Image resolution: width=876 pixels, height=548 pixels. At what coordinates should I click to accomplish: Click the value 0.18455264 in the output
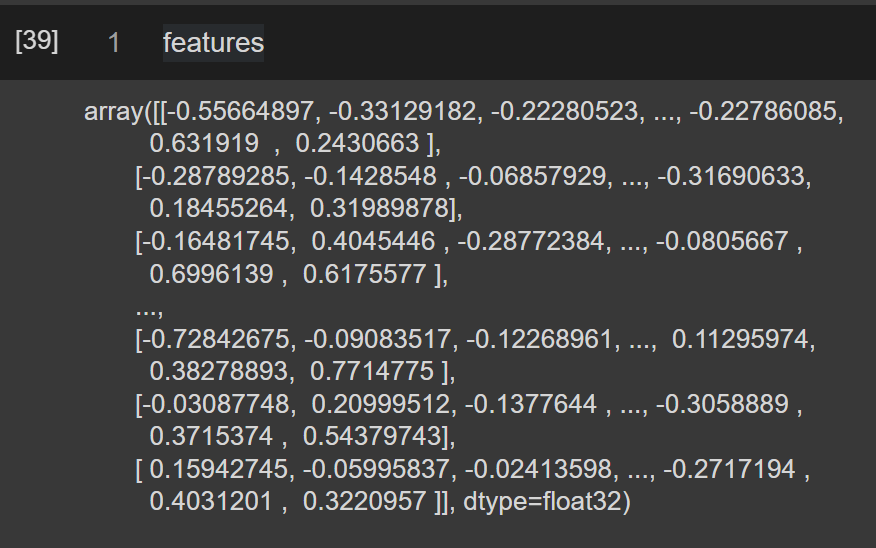pos(218,208)
